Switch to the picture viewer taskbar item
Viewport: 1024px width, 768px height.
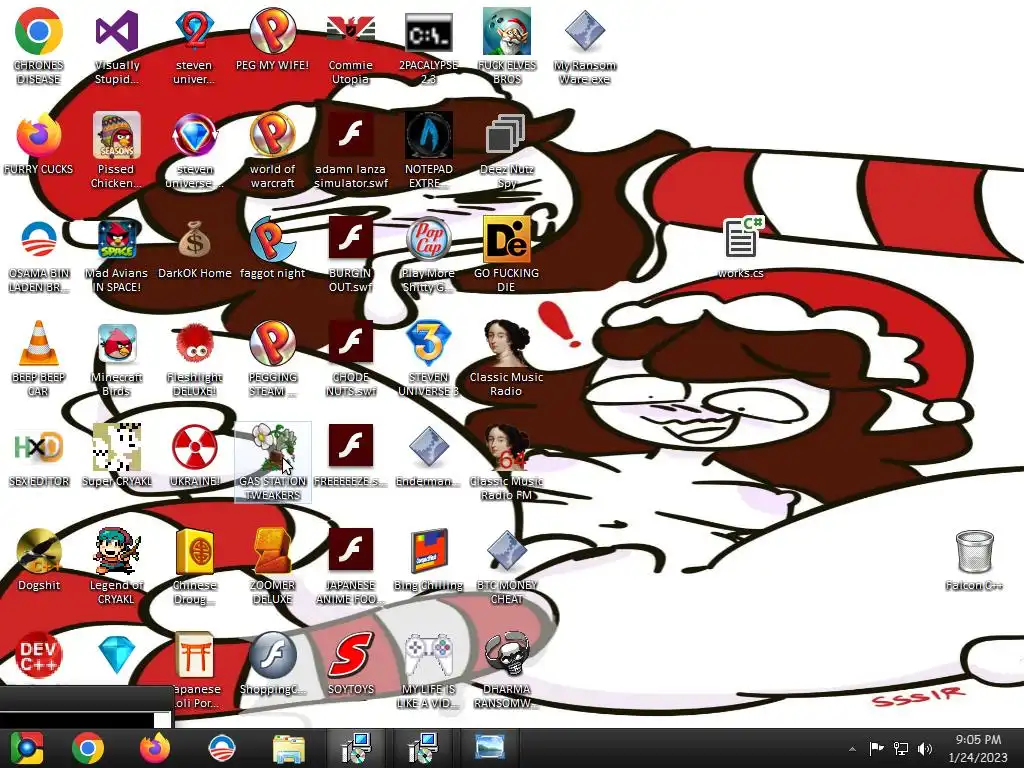[489, 748]
